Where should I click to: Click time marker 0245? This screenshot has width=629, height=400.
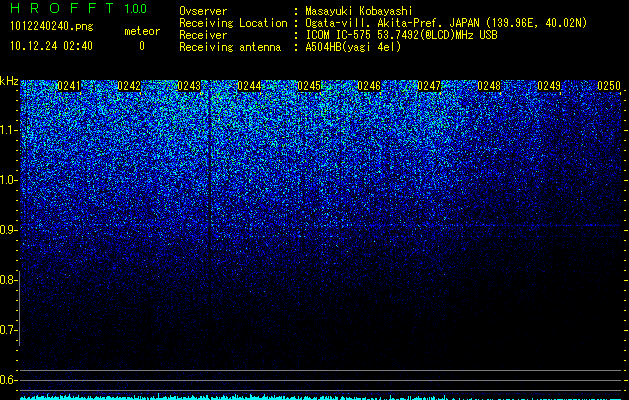(309, 86)
